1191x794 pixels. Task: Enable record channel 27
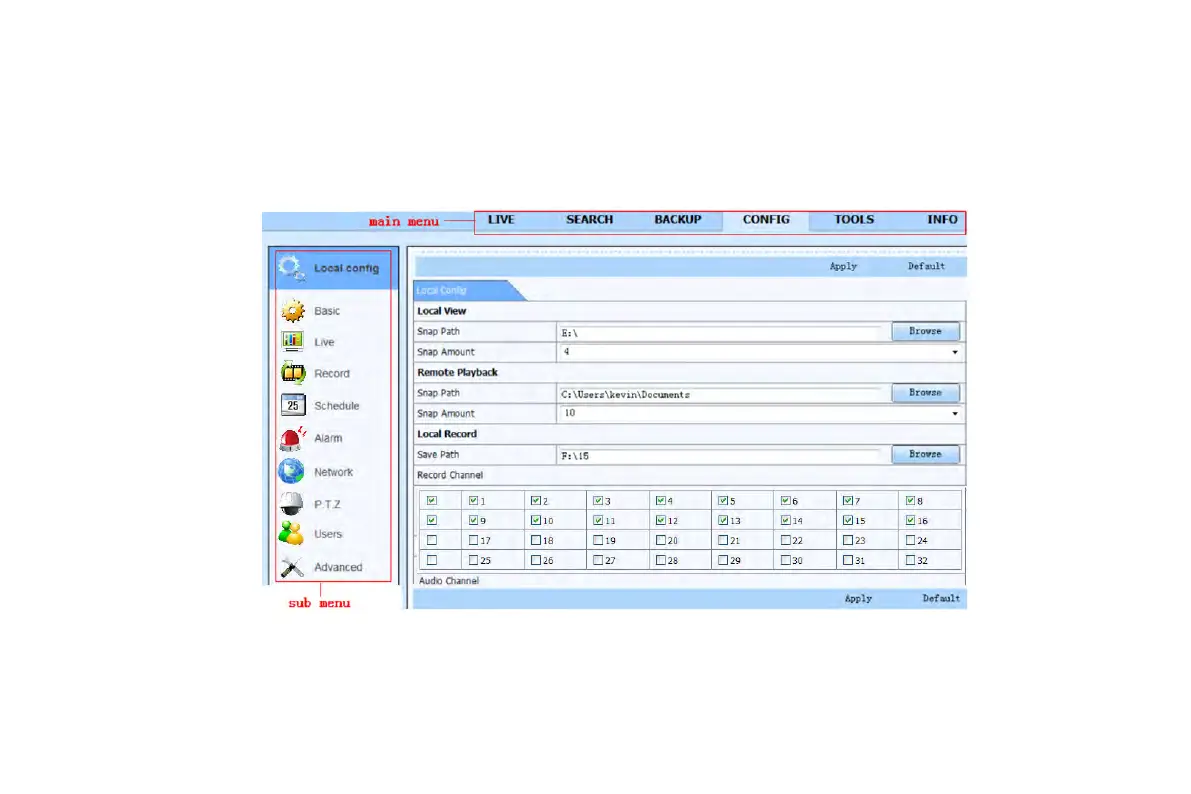point(598,560)
